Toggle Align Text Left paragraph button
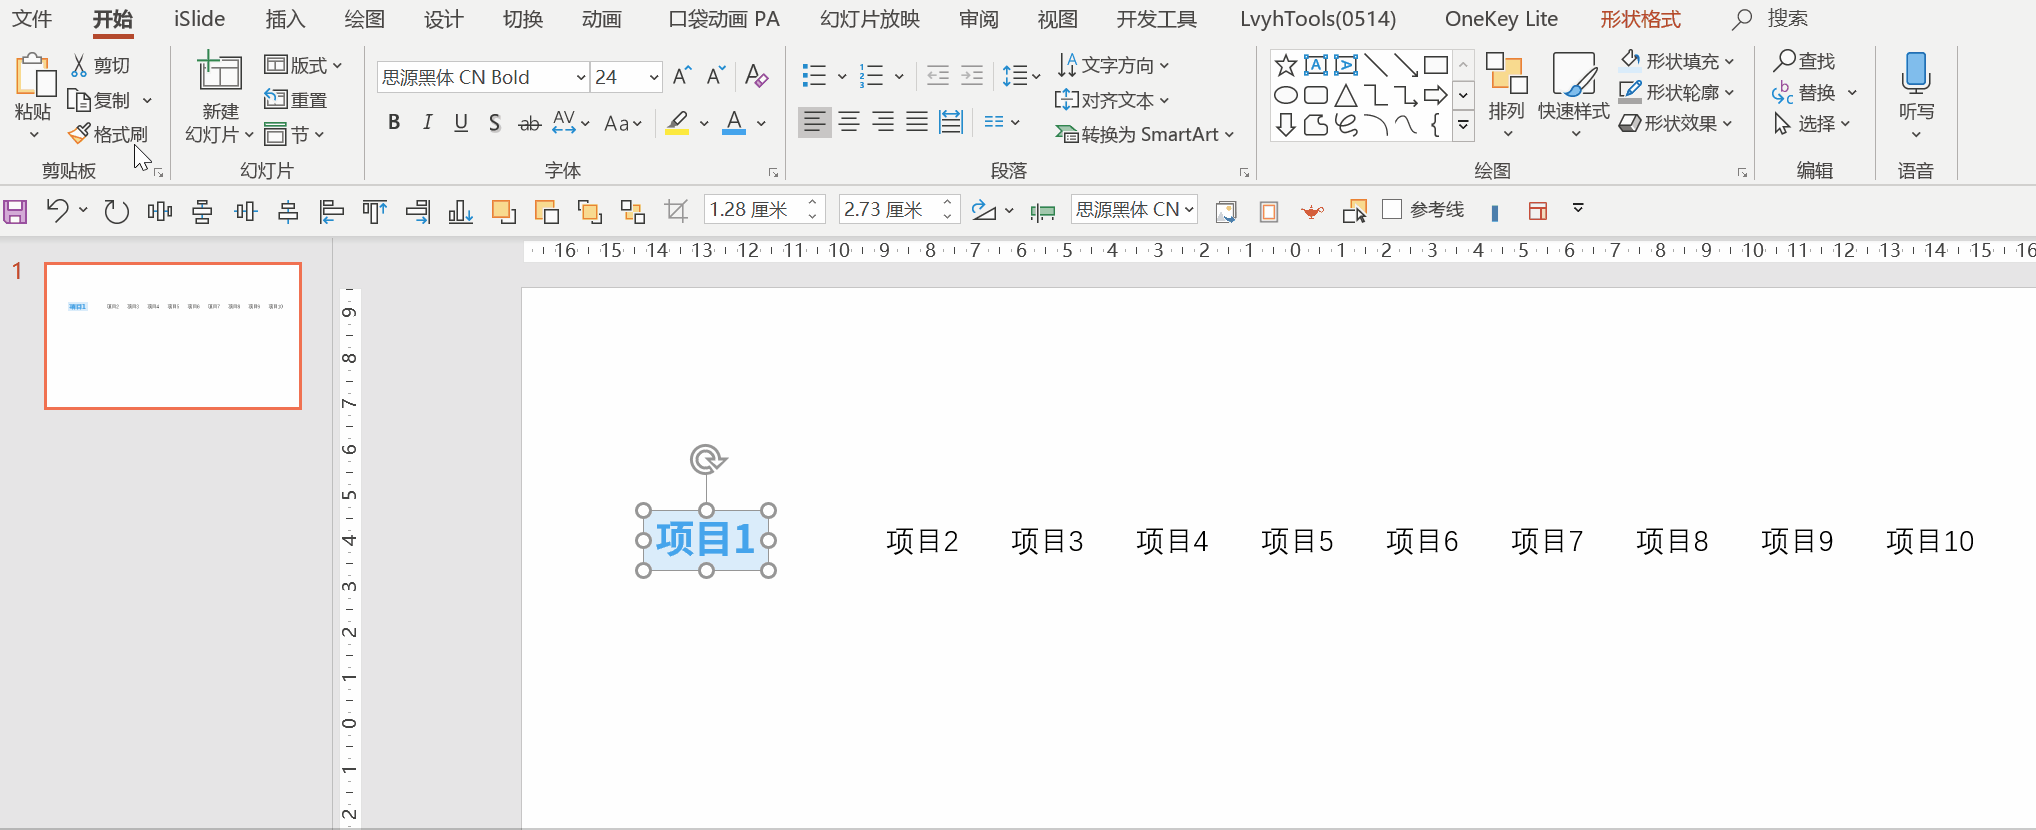 tap(815, 123)
